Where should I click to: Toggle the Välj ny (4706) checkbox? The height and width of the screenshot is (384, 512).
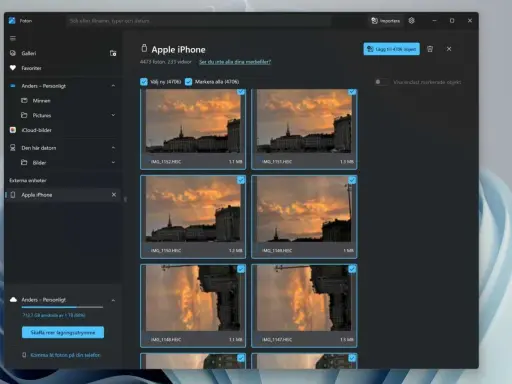pos(144,82)
